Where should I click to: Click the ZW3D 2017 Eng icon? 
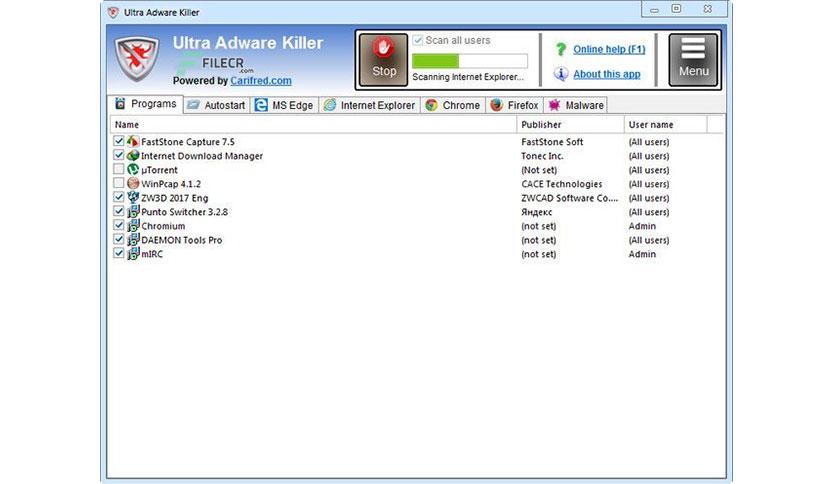coord(133,197)
